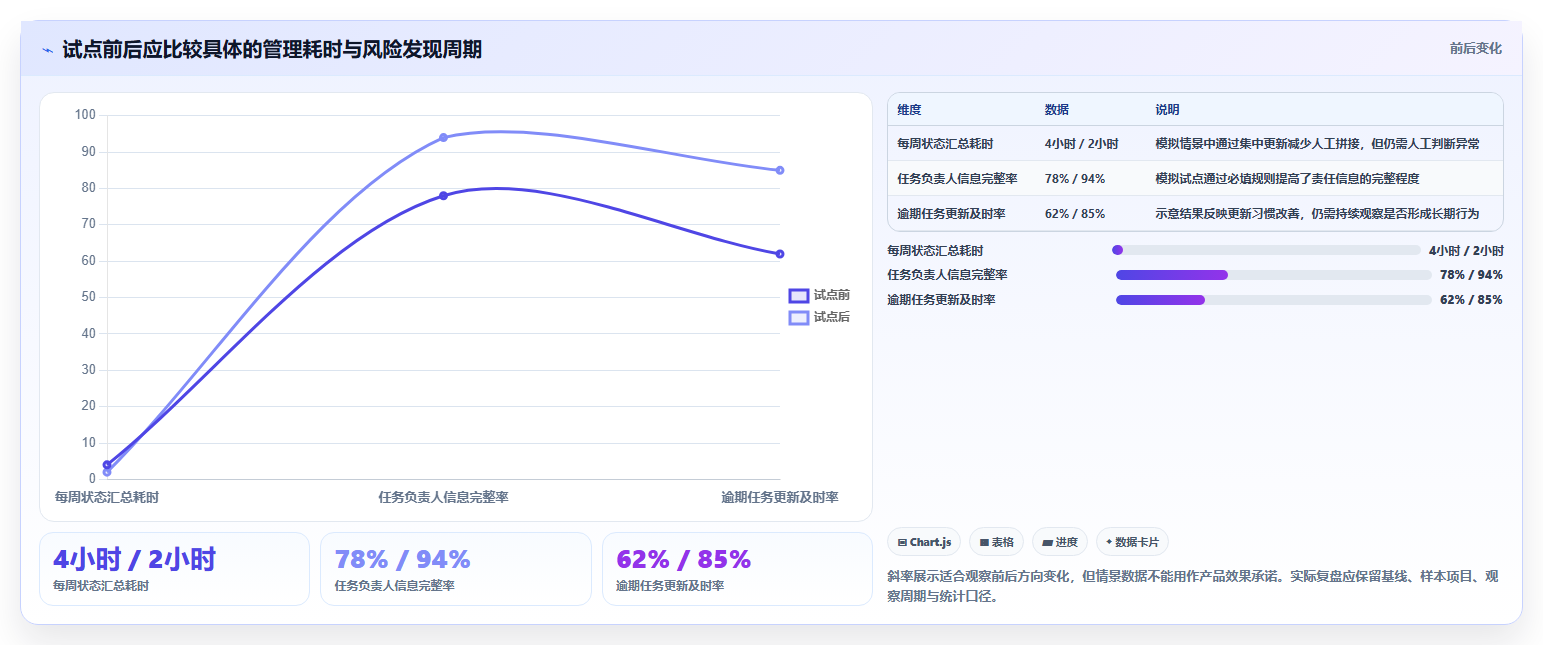The height and width of the screenshot is (645, 1543).
Task: Click the 试点后 data point at 94
Action: coord(443,137)
